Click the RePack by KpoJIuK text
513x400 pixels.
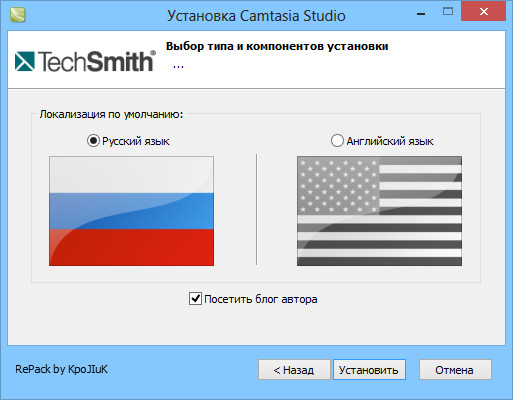(x=61, y=369)
